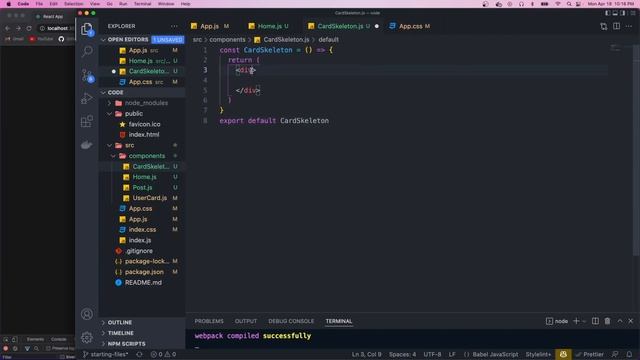This screenshot has height=360, width=640.
Task: Go to line via Ln 3, Col 9
Action: [x=367, y=354]
